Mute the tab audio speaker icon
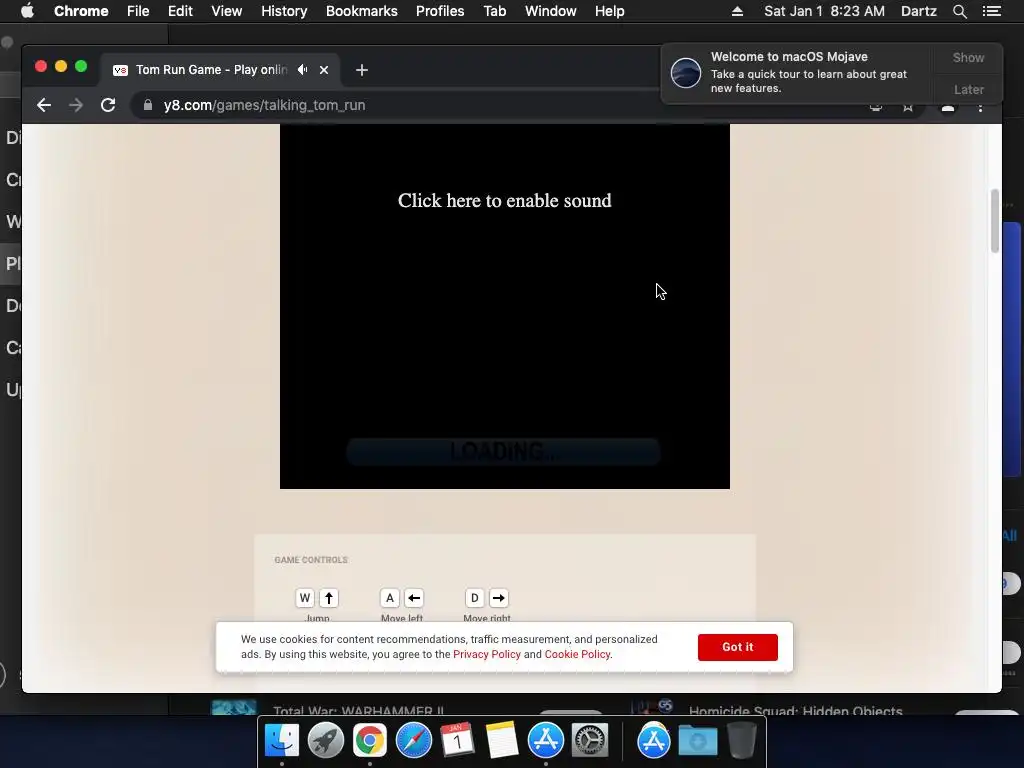The height and width of the screenshot is (768, 1024). coord(302,69)
